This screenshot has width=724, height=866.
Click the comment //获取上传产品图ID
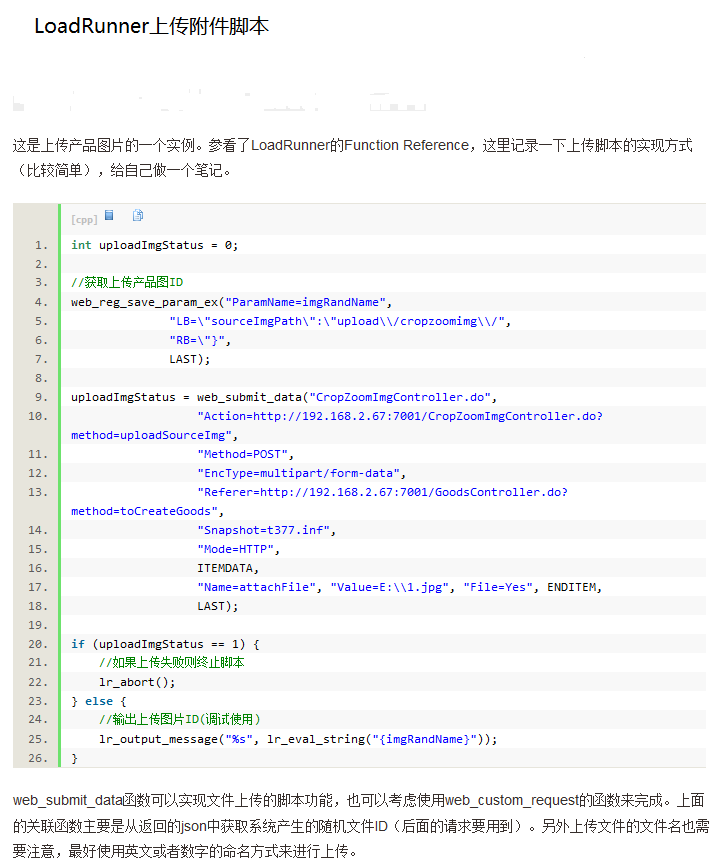point(127,282)
